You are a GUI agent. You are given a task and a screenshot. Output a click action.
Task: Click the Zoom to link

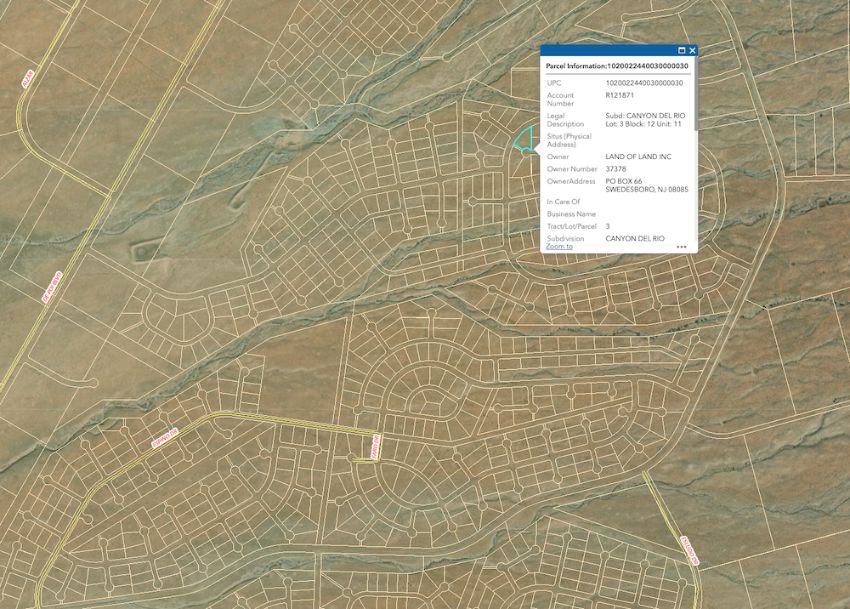(x=559, y=246)
